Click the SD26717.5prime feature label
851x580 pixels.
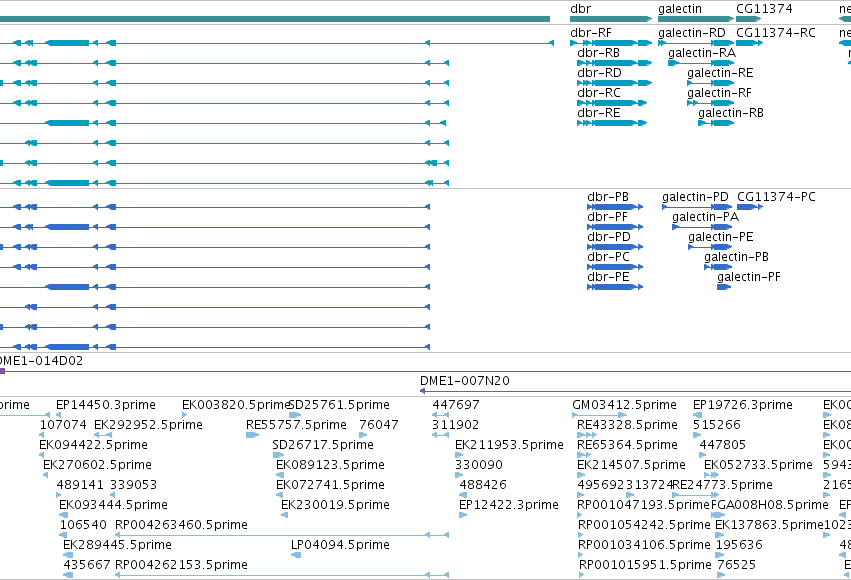tap(323, 445)
